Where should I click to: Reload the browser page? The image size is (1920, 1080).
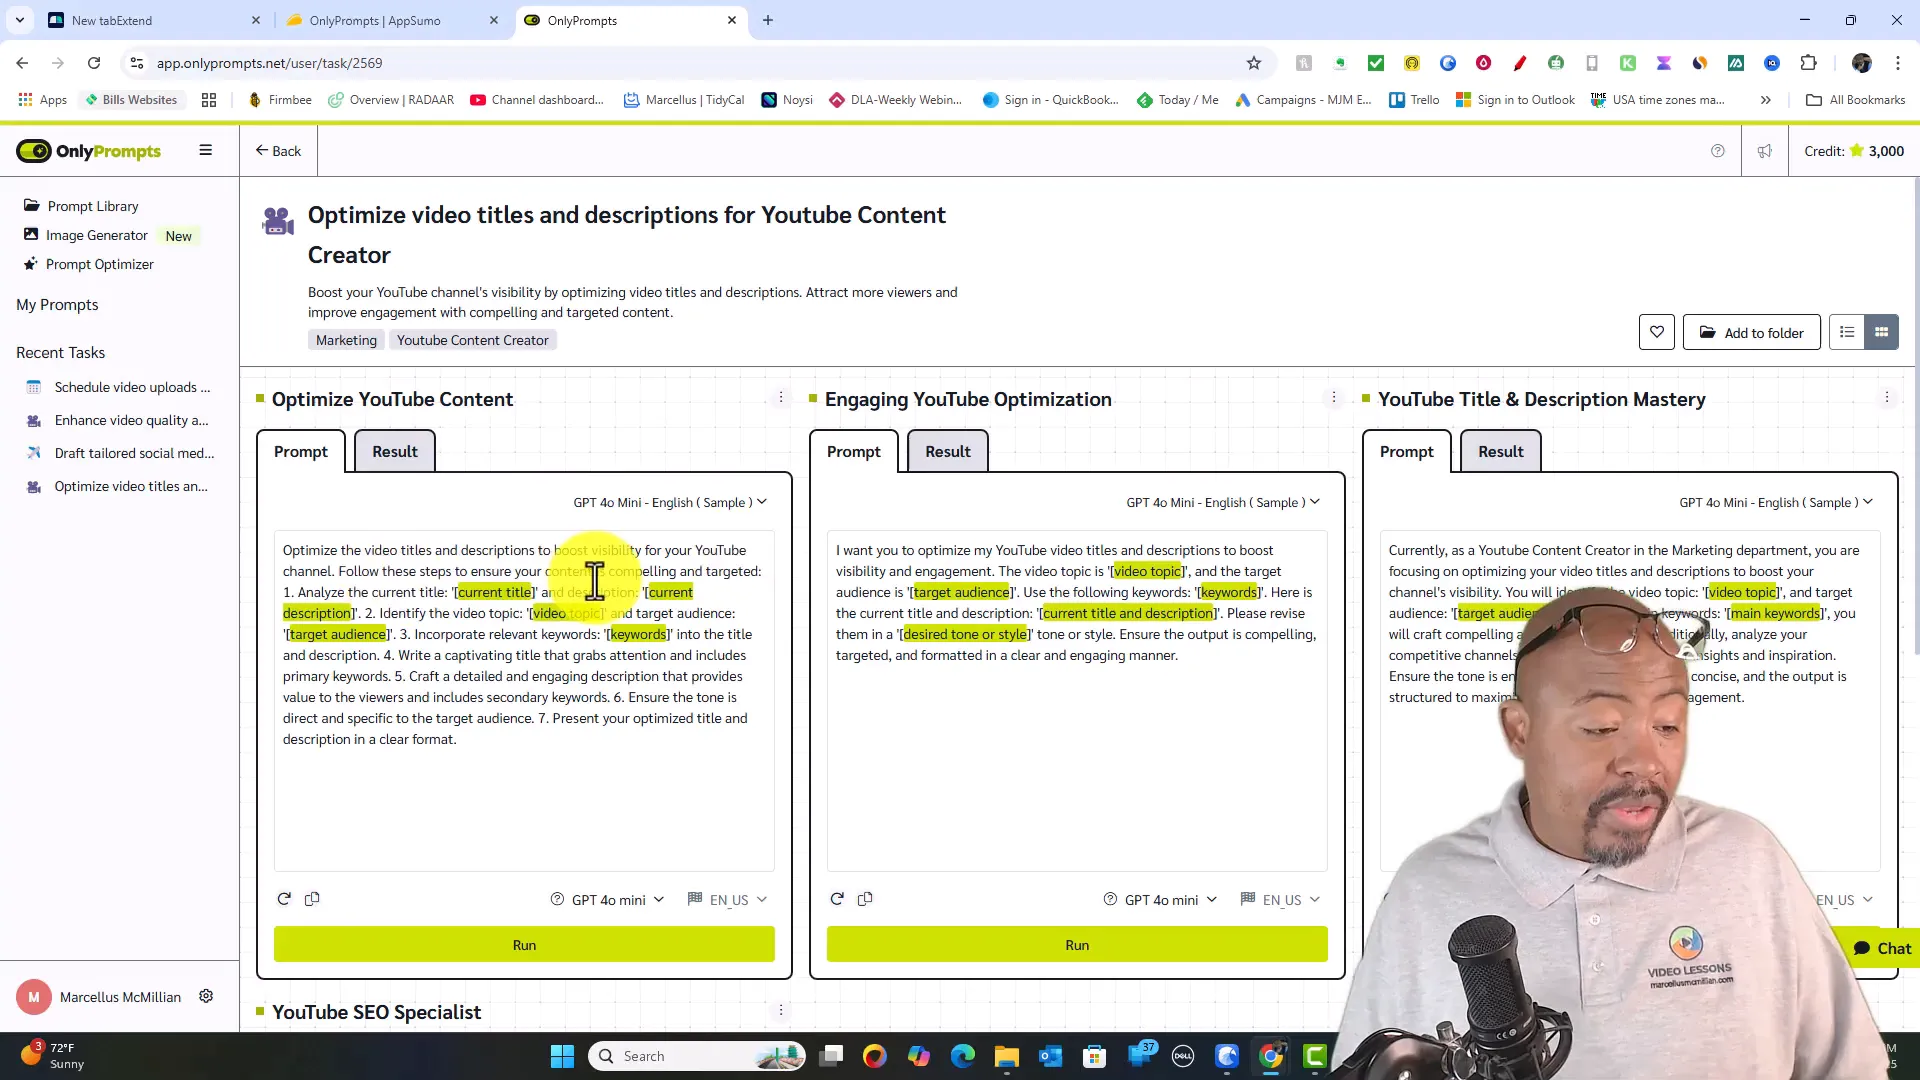point(94,63)
